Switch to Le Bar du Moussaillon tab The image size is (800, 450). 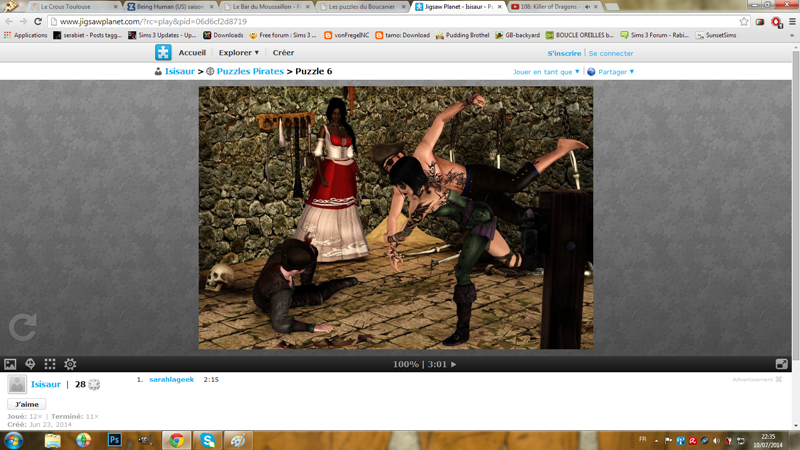coord(267,7)
